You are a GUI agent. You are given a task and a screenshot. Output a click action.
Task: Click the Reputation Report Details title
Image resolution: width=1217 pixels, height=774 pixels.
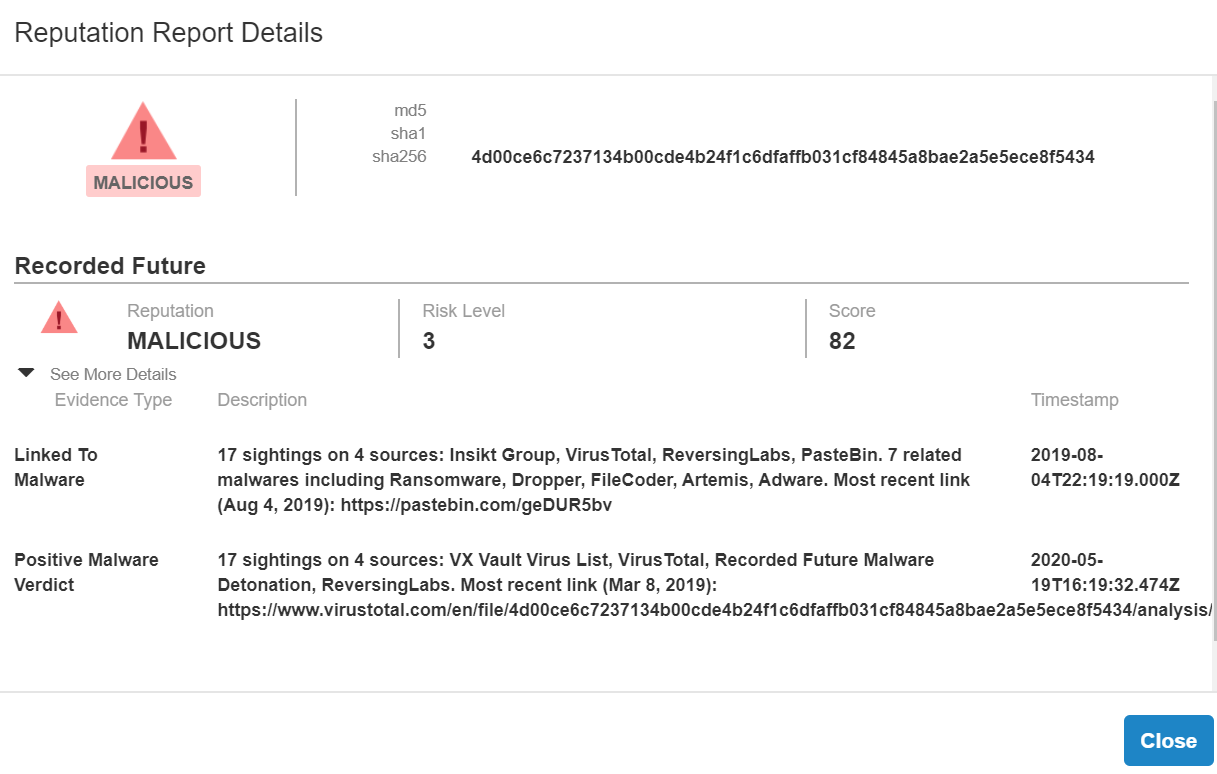click(x=168, y=33)
